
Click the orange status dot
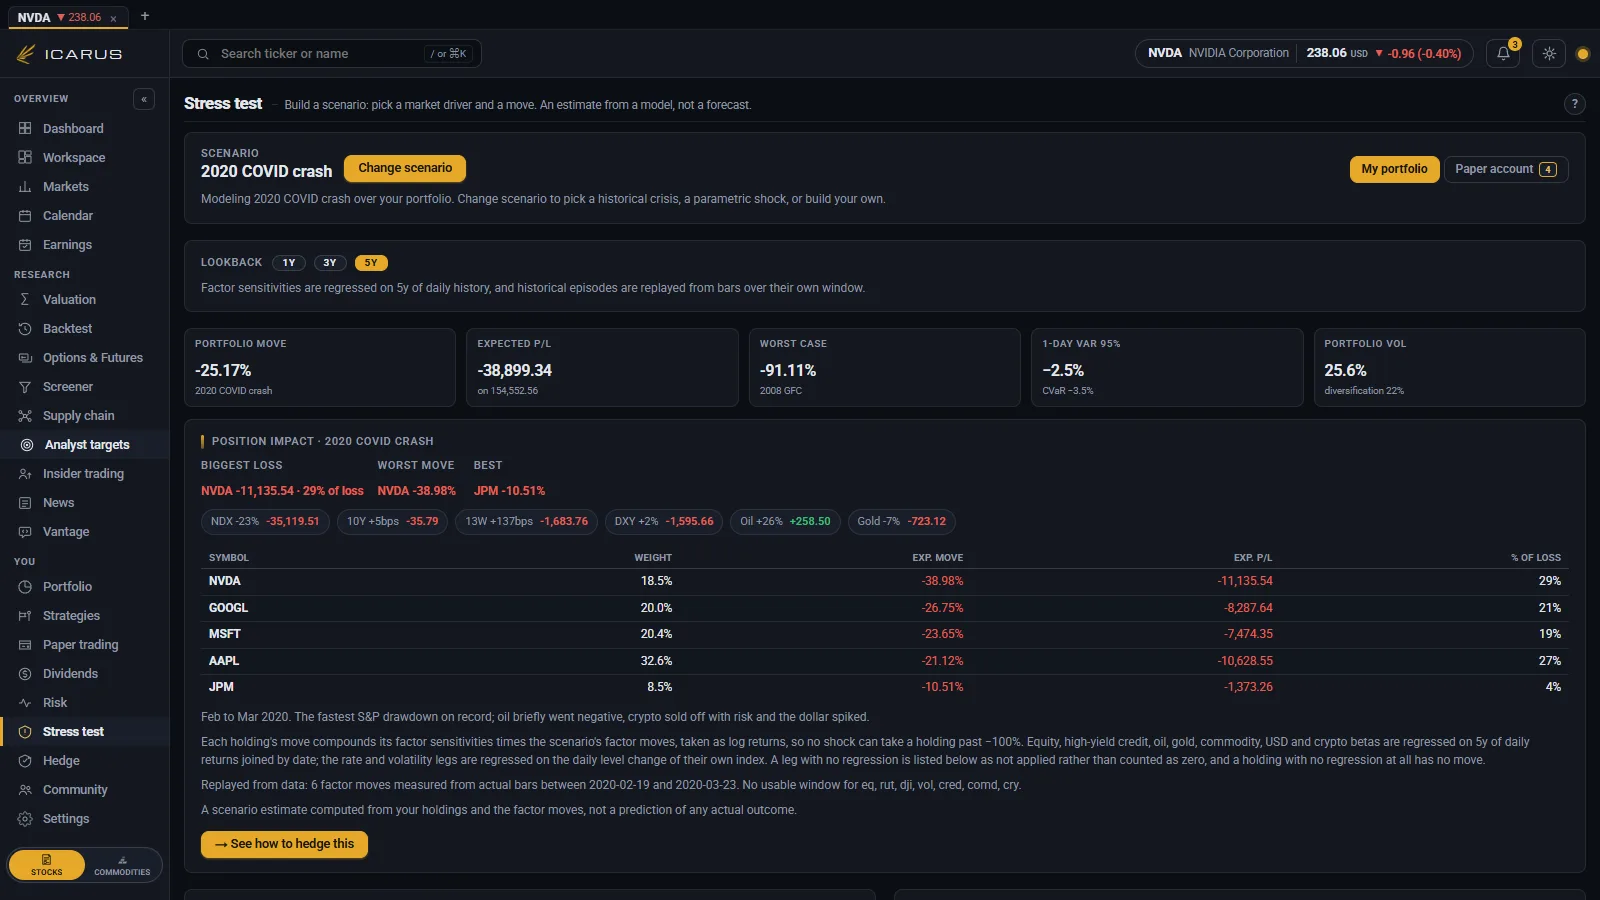[1582, 54]
